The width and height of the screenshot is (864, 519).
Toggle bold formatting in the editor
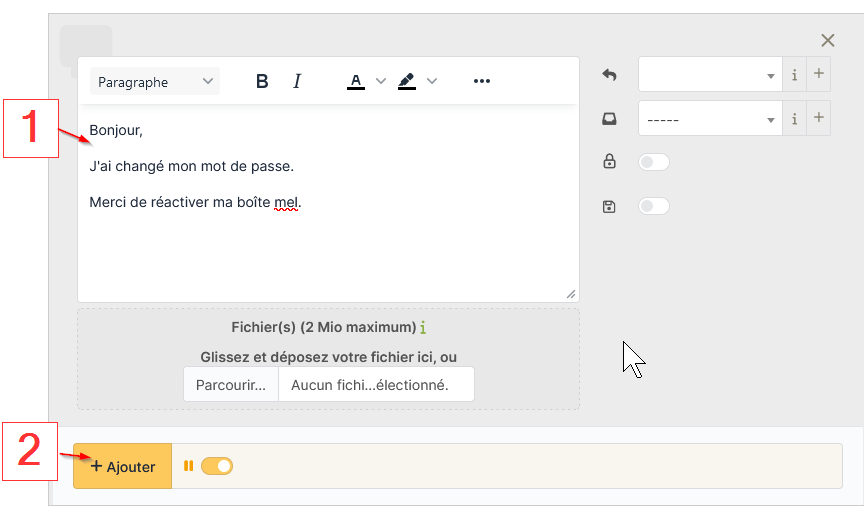[x=262, y=82]
